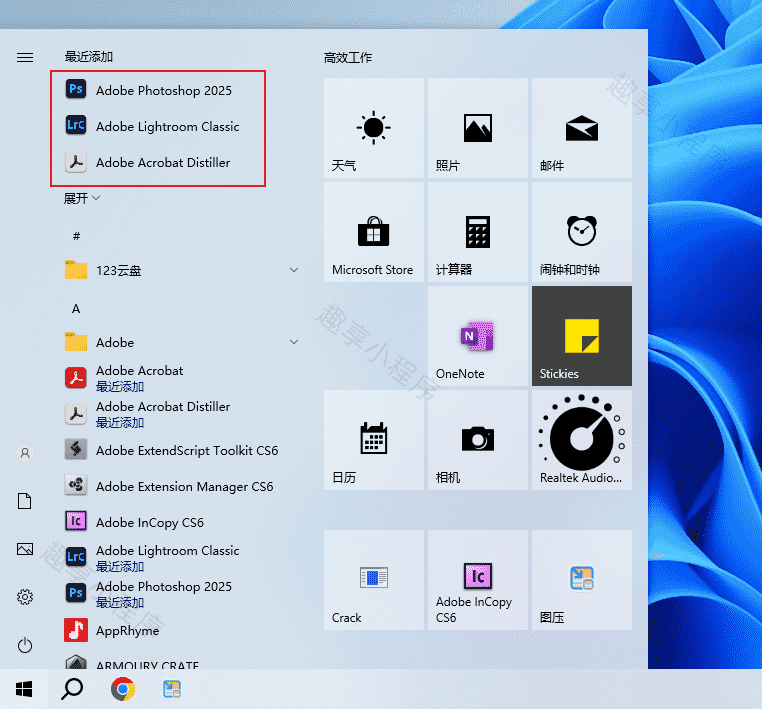This screenshot has width=762, height=709.
Task: Open ARMOURY CRATE app entry
Action: click(181, 661)
